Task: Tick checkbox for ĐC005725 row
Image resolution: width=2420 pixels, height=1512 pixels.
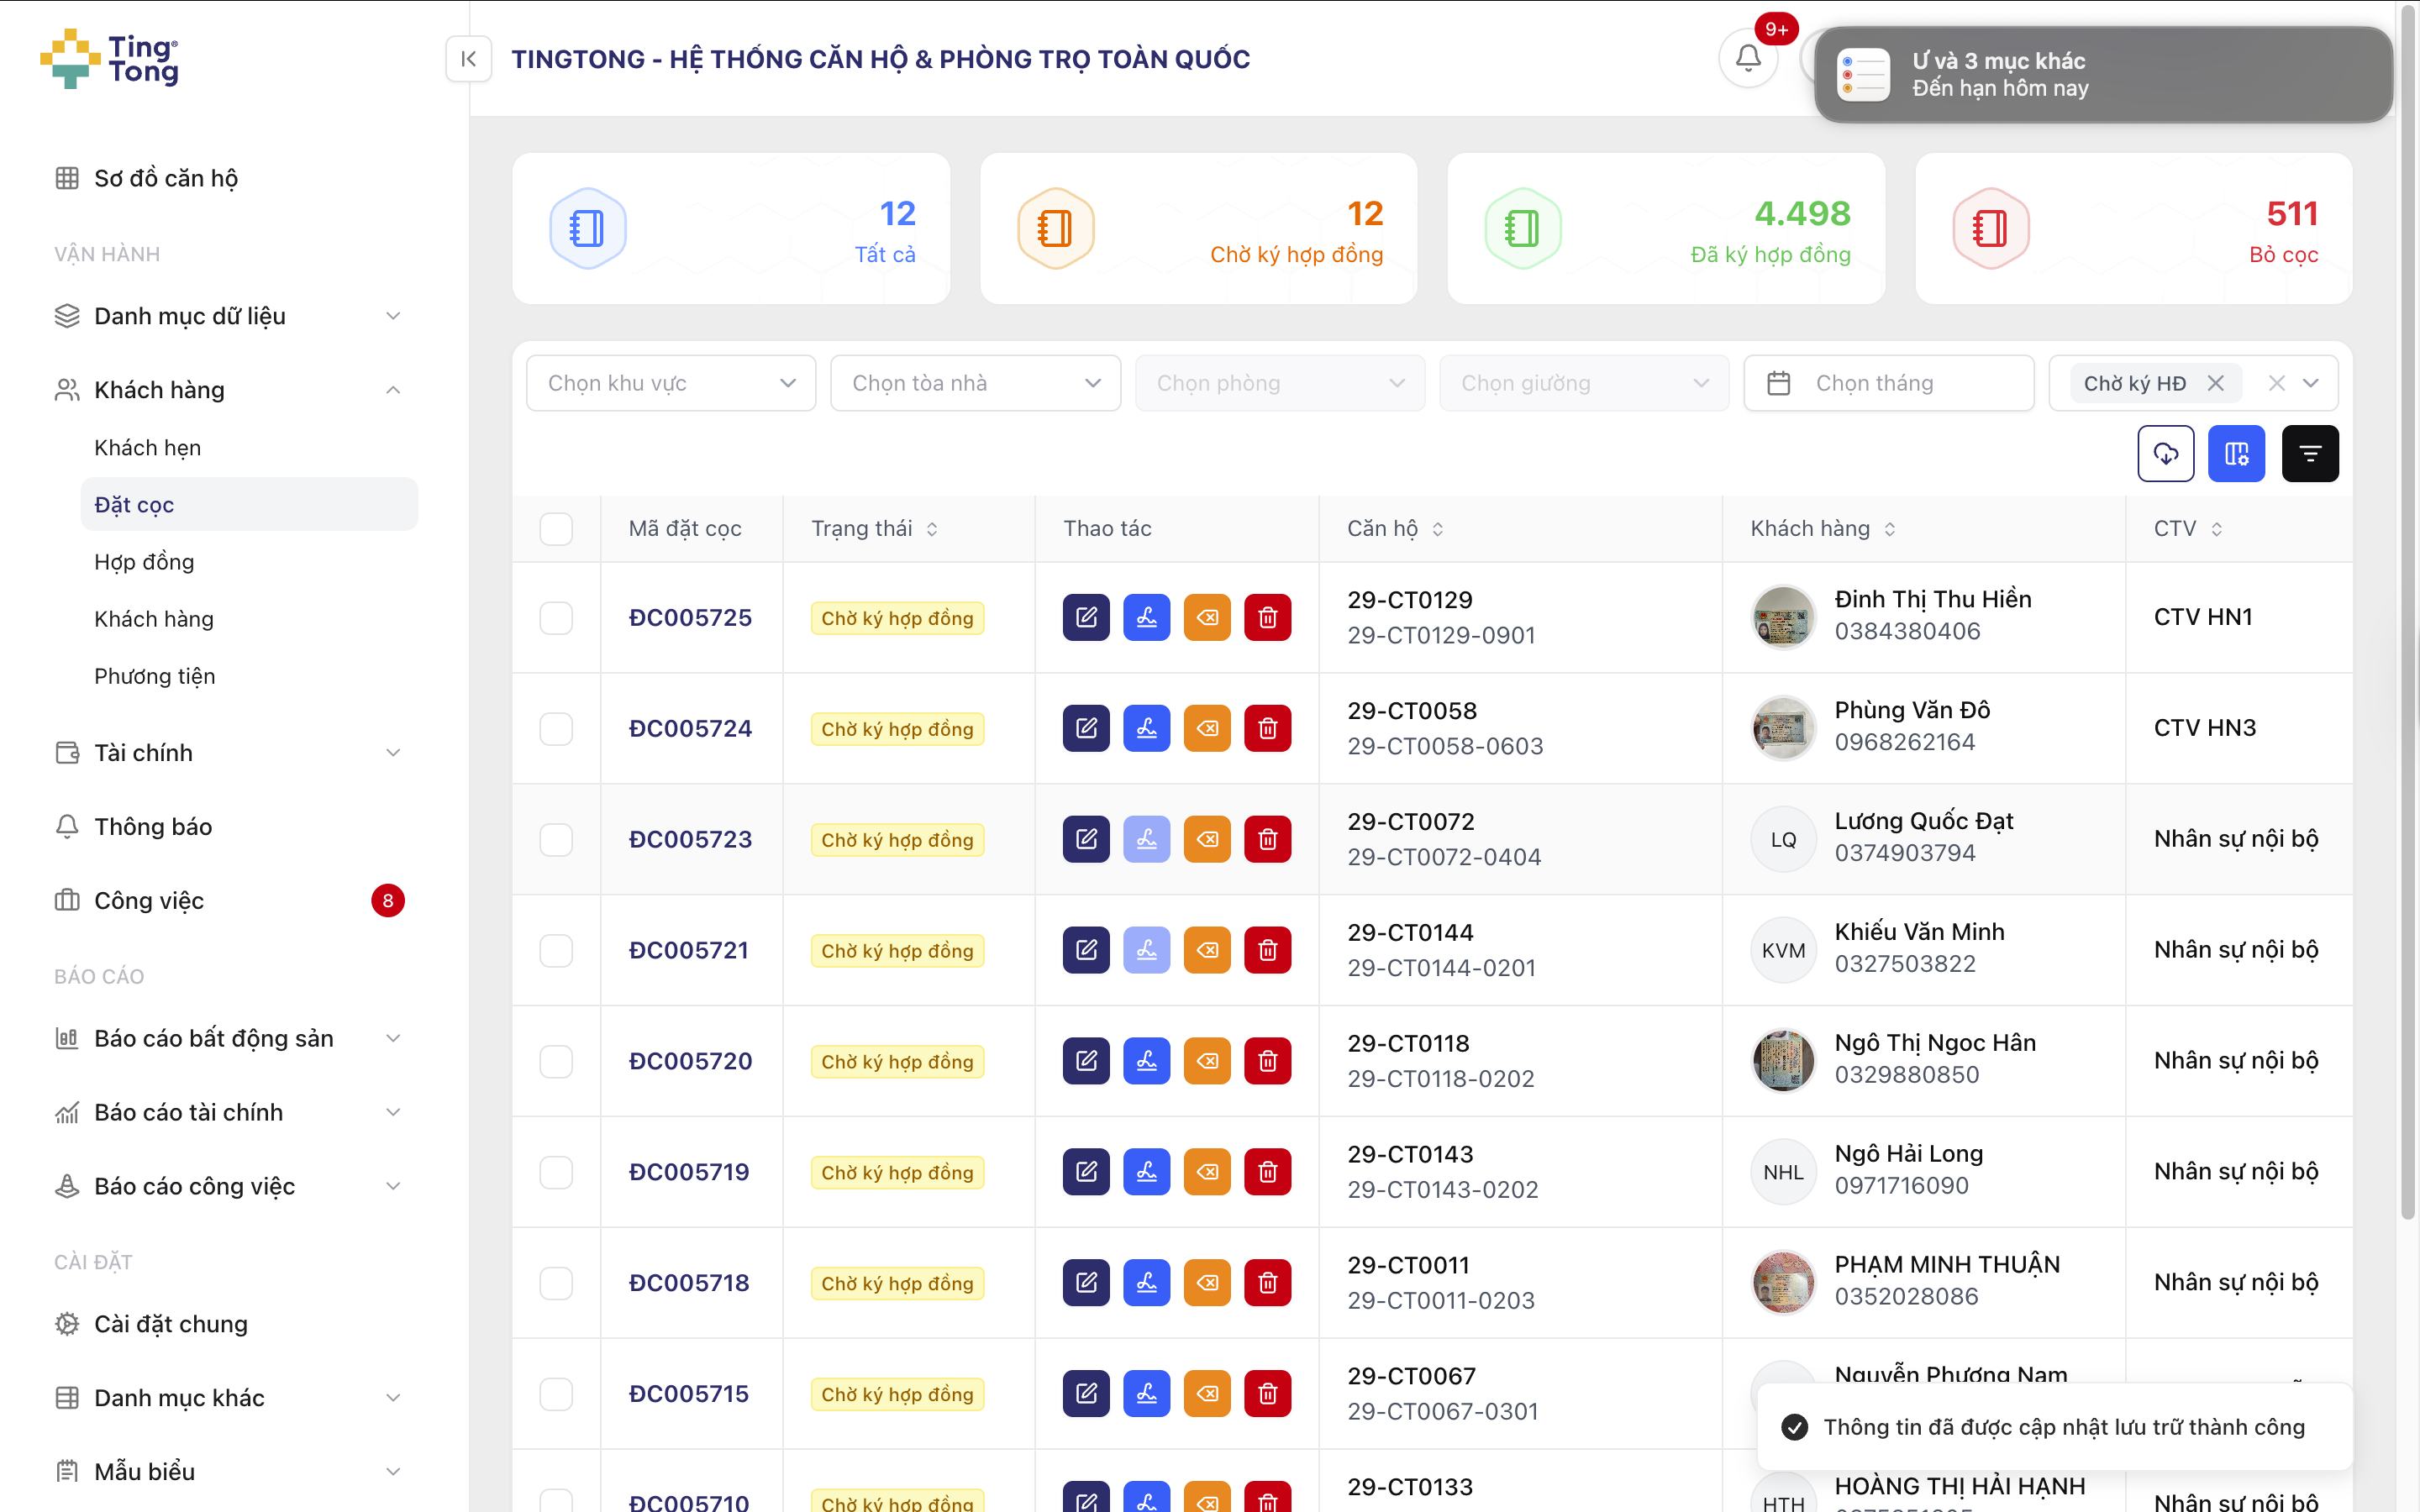Action: click(556, 617)
